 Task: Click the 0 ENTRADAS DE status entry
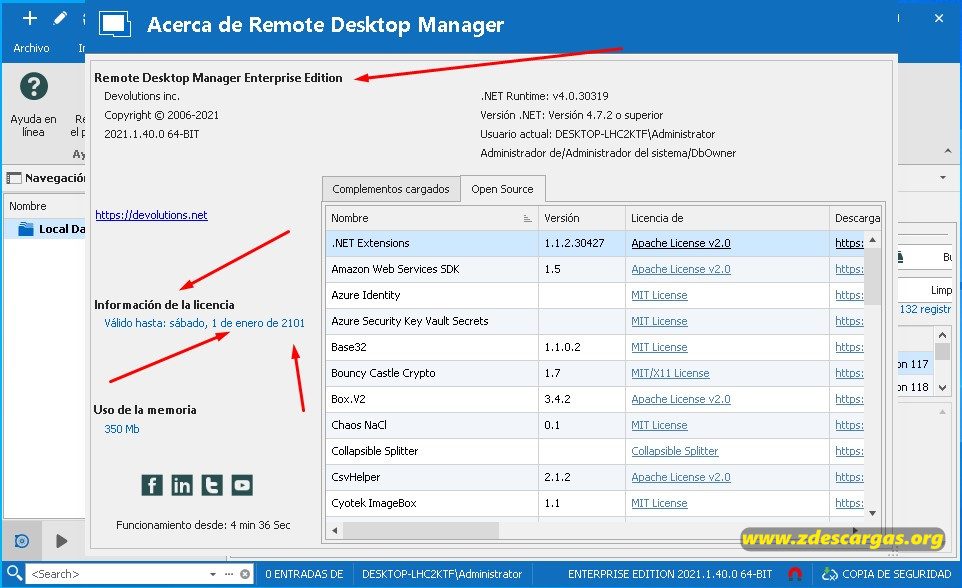[x=304, y=574]
